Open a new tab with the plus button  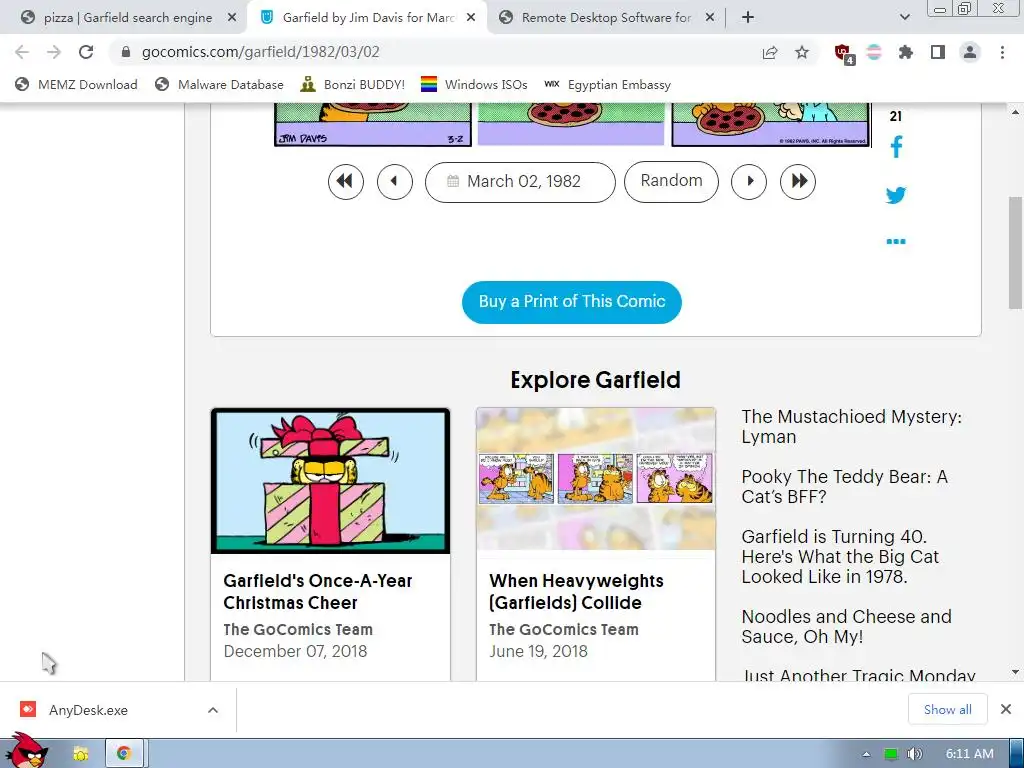(748, 18)
